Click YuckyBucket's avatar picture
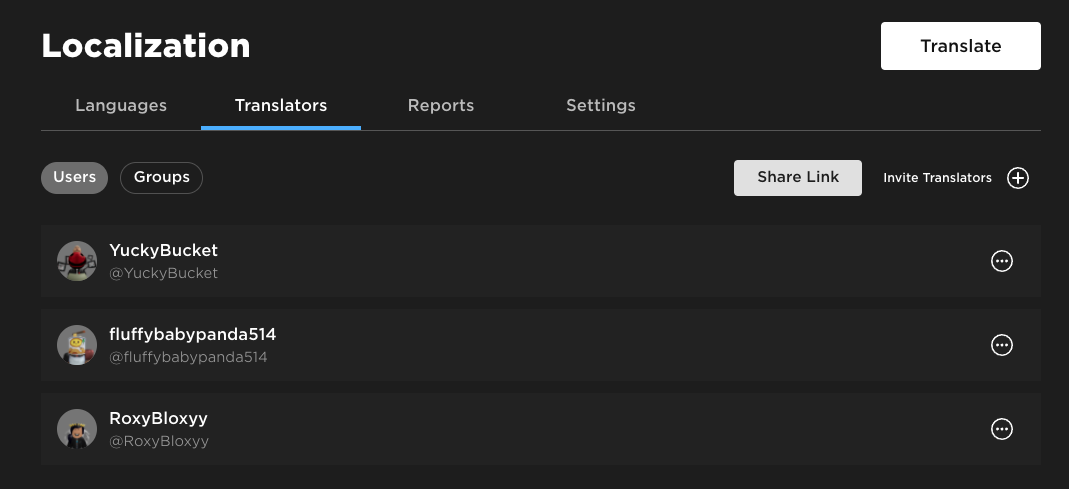The height and width of the screenshot is (489, 1069). [x=77, y=261]
